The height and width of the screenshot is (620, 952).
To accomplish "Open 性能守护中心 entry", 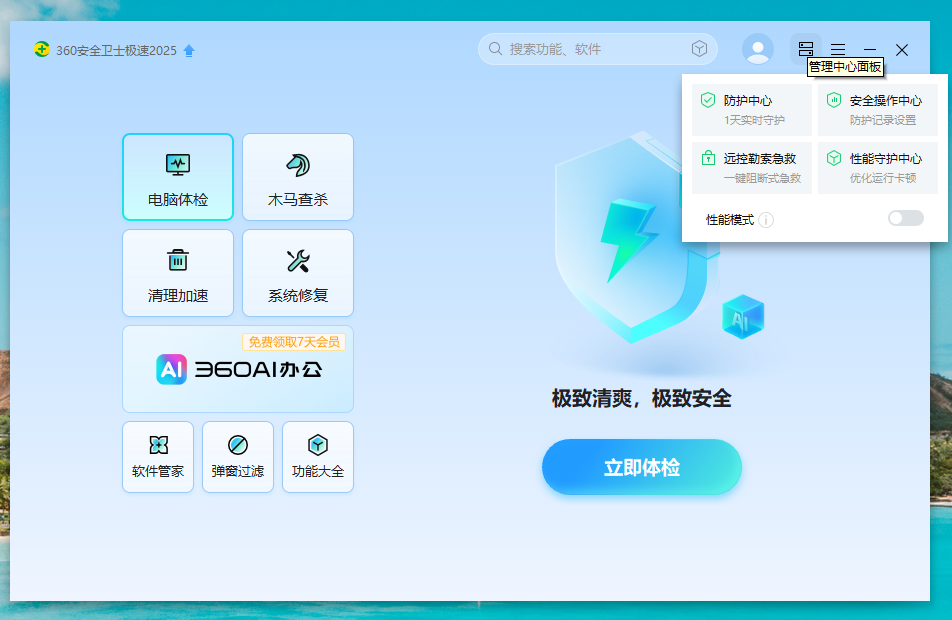I will pyautogui.click(x=878, y=168).
